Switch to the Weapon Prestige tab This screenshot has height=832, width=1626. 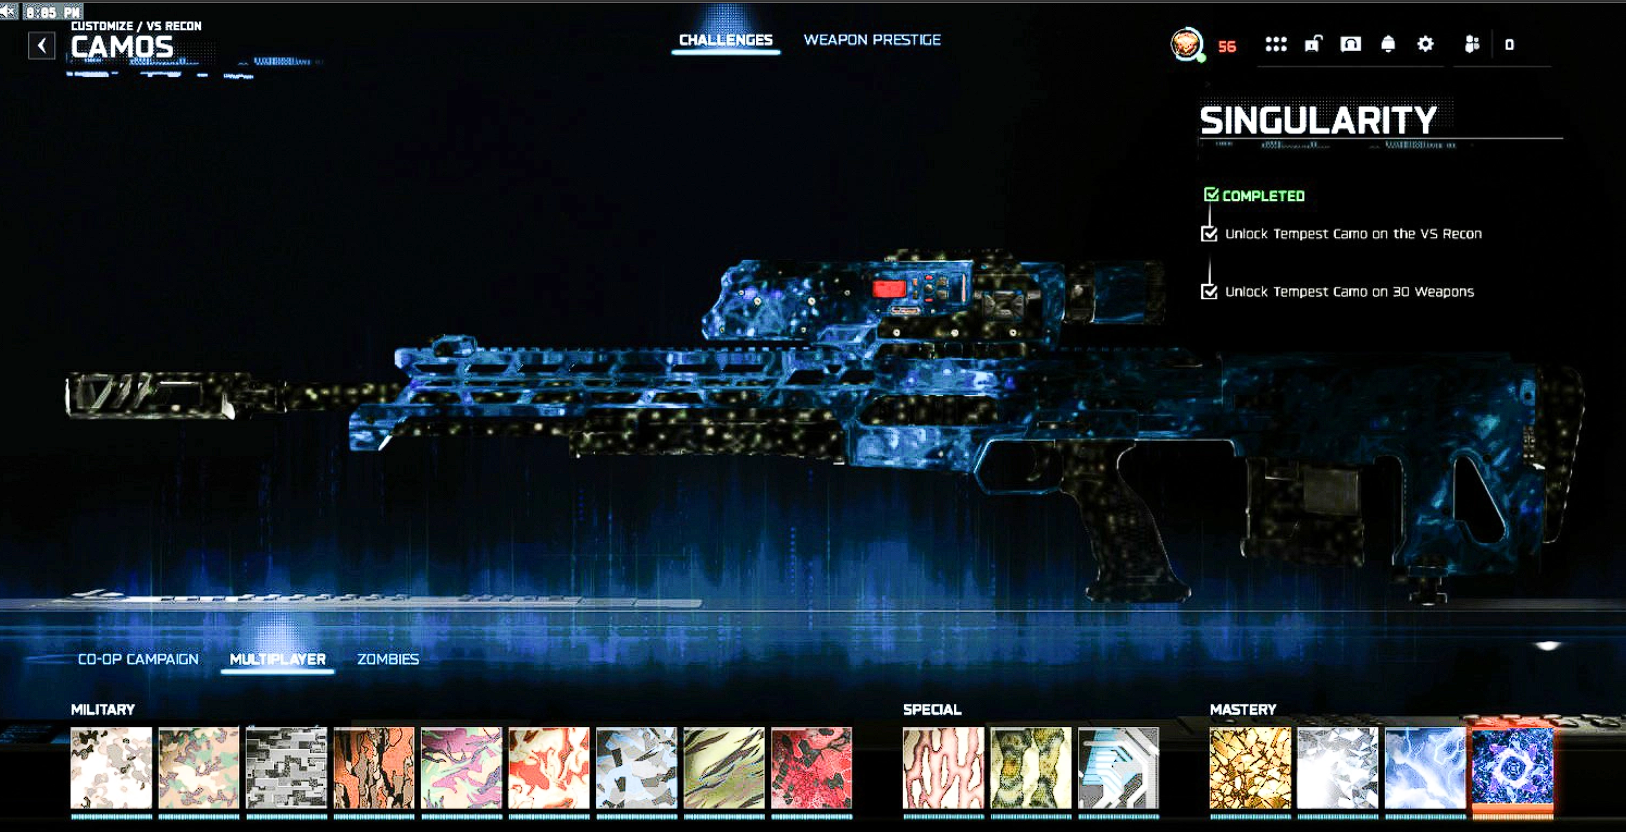[872, 40]
